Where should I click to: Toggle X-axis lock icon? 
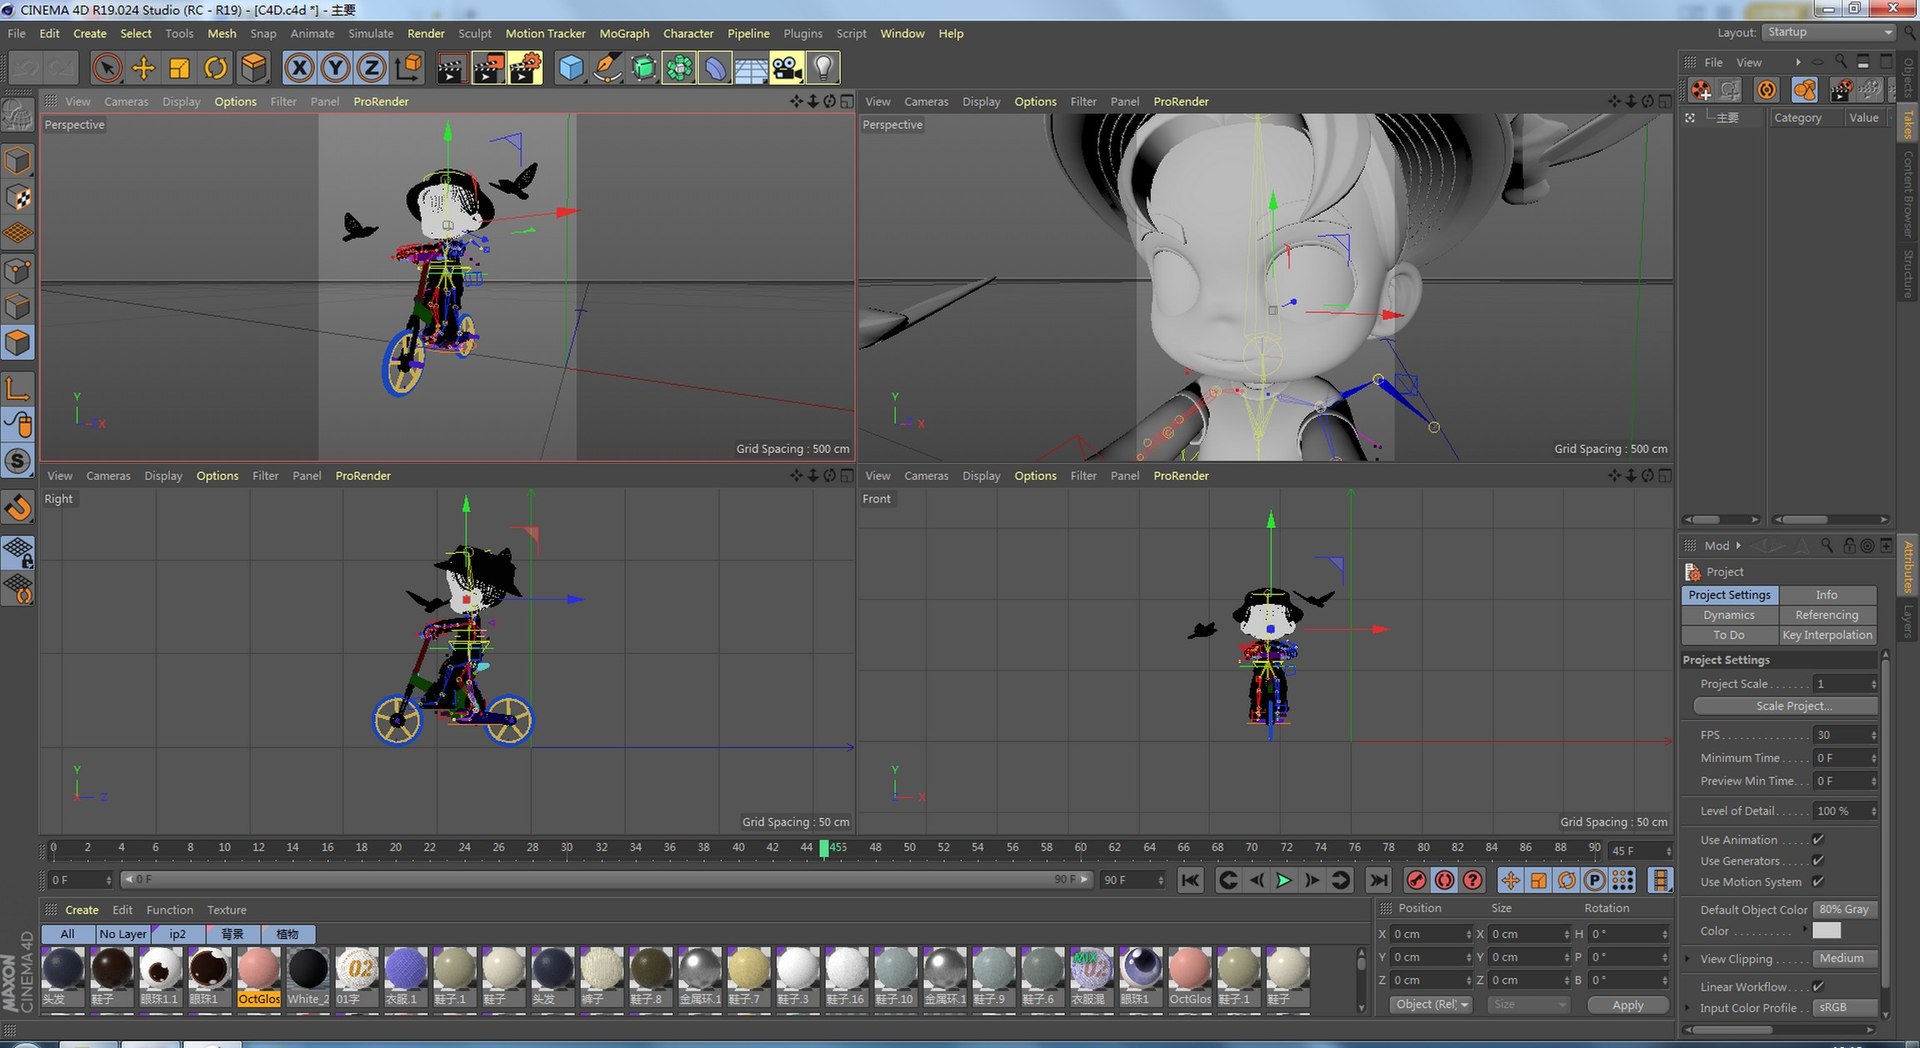[x=298, y=68]
